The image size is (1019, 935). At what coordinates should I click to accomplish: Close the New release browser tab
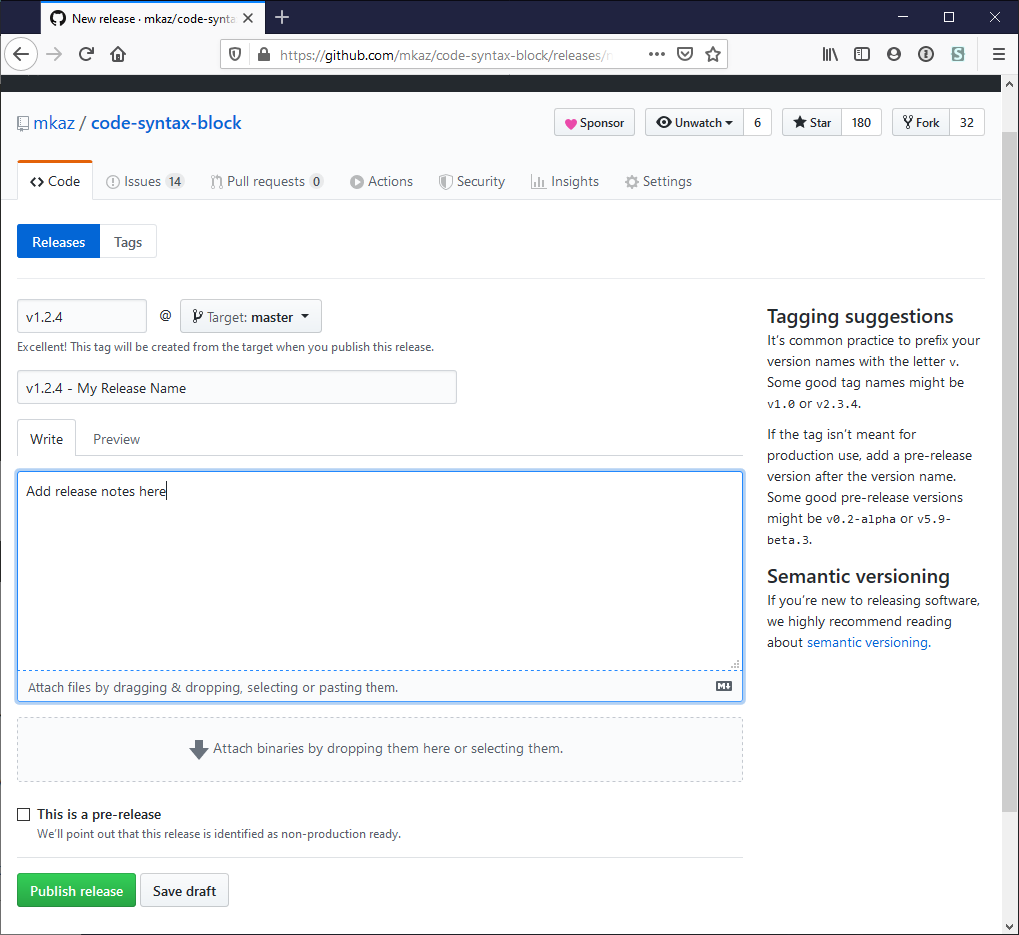point(248,18)
